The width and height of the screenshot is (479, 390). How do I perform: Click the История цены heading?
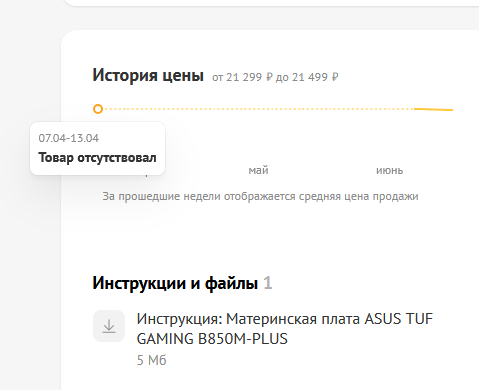[x=148, y=75]
